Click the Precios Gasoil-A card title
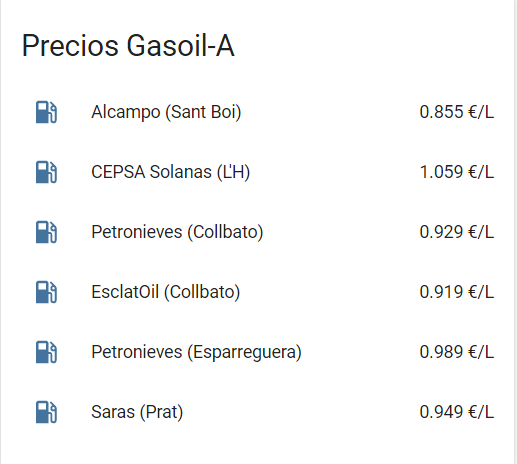Viewport: 517px width, 464px height. [x=128, y=46]
